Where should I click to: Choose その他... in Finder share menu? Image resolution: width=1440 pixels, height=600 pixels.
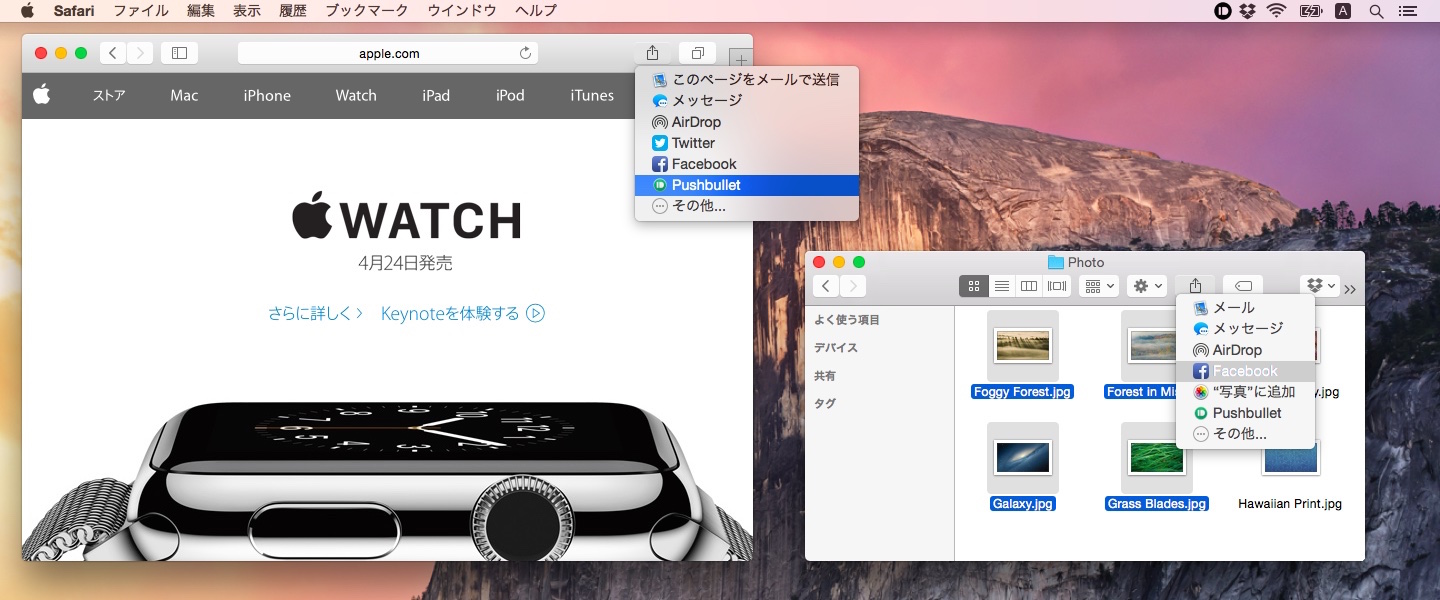pos(1245,434)
